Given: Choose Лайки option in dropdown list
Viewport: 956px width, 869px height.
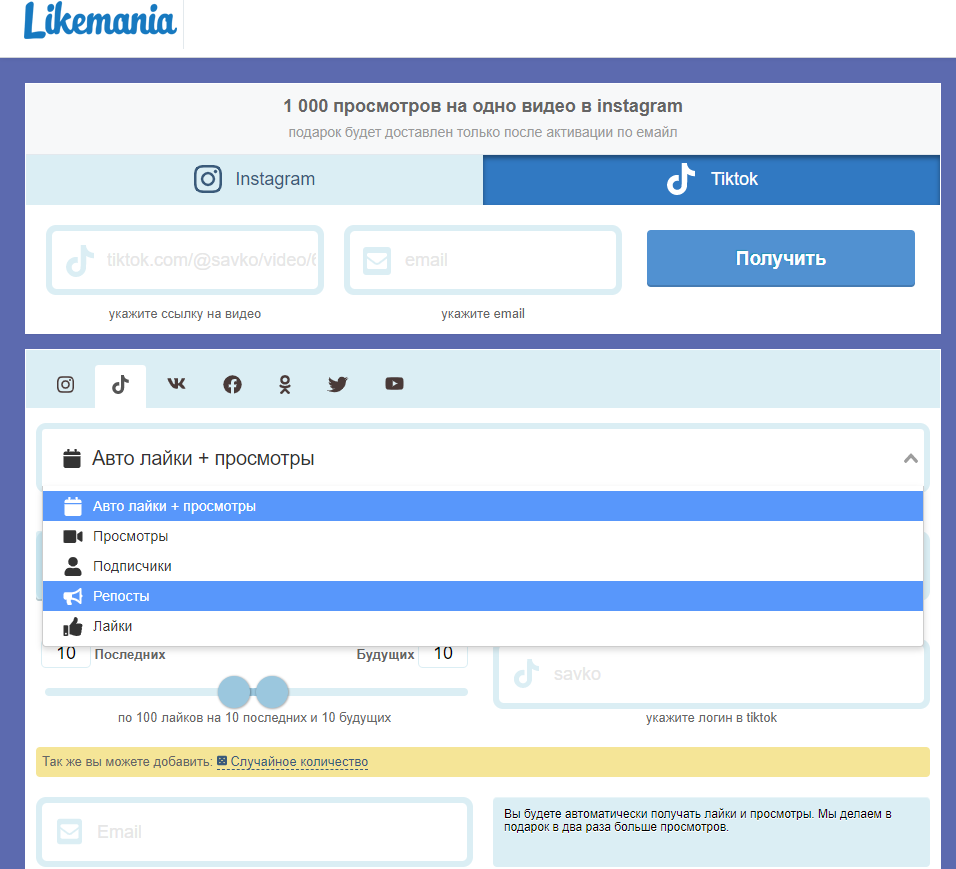Looking at the screenshot, I should (483, 626).
